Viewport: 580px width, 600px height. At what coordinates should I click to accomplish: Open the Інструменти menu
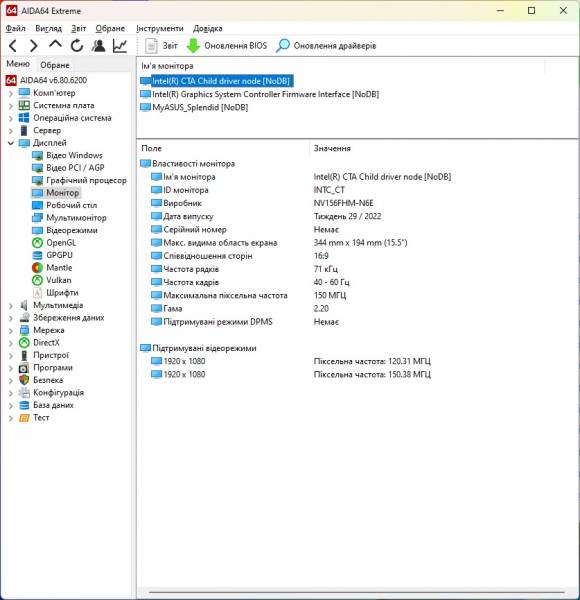pyautogui.click(x=160, y=29)
